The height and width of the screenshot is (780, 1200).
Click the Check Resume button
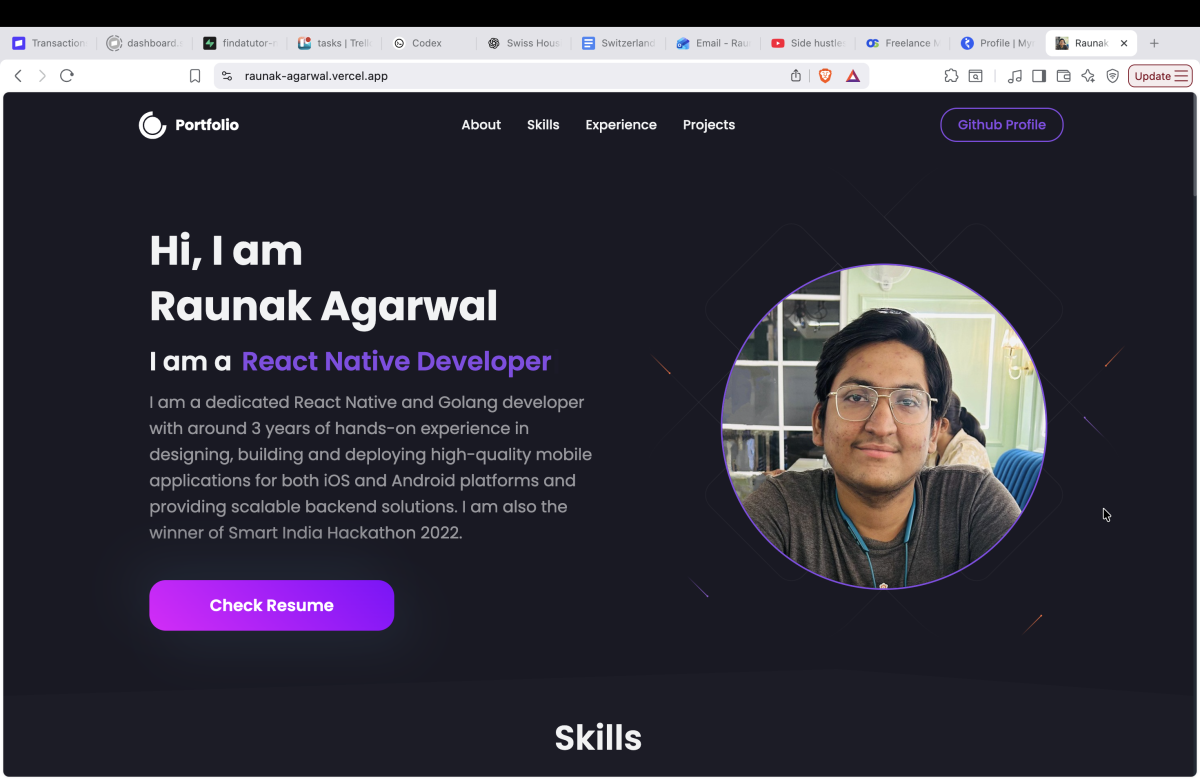pos(272,605)
